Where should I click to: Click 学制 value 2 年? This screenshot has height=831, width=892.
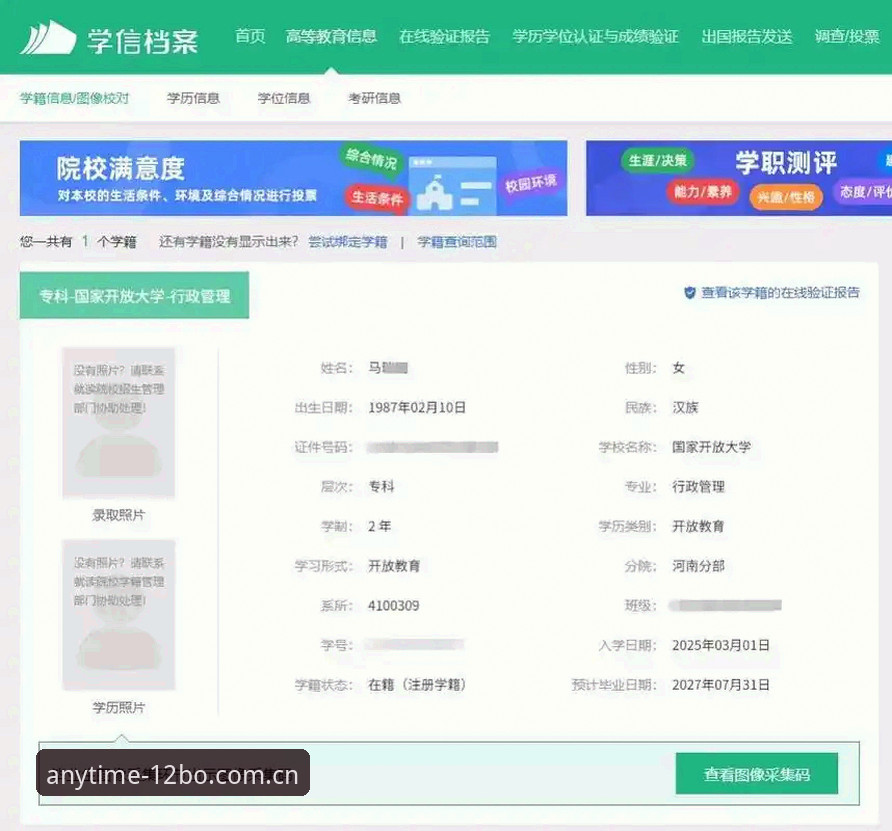click(x=379, y=526)
